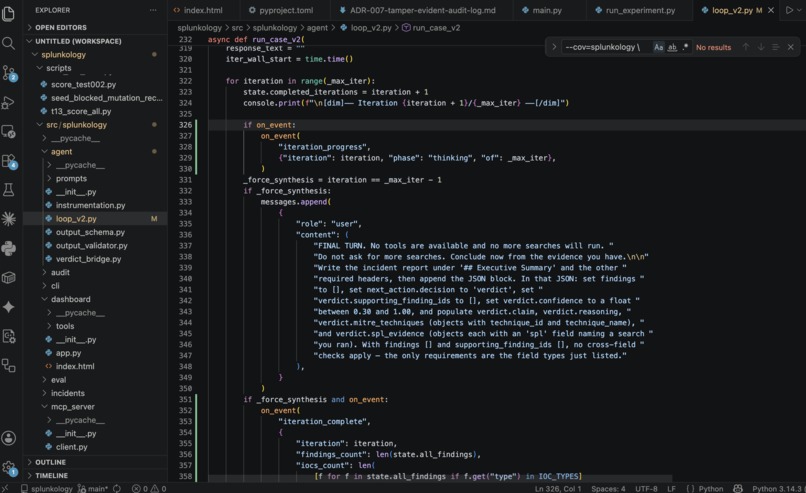806x493 pixels.
Task: Open the Remote Explorer view
Action: tap(9, 132)
